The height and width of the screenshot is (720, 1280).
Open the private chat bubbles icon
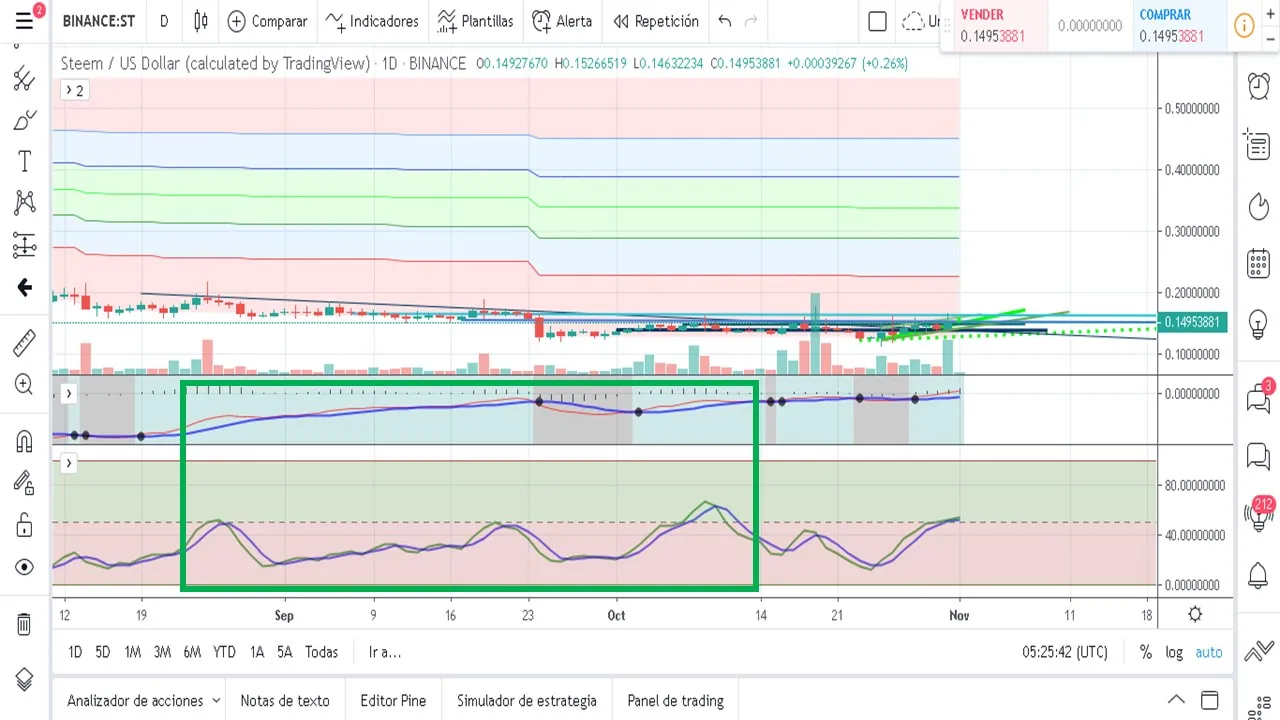(x=1258, y=457)
